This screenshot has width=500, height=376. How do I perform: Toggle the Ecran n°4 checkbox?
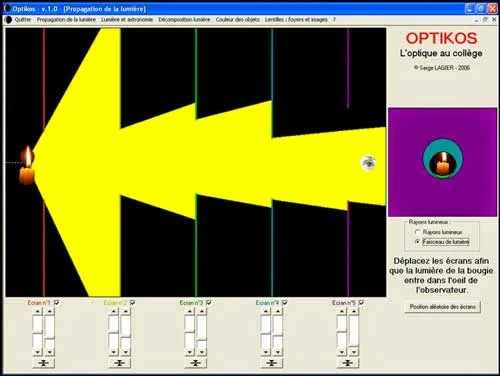[285, 303]
